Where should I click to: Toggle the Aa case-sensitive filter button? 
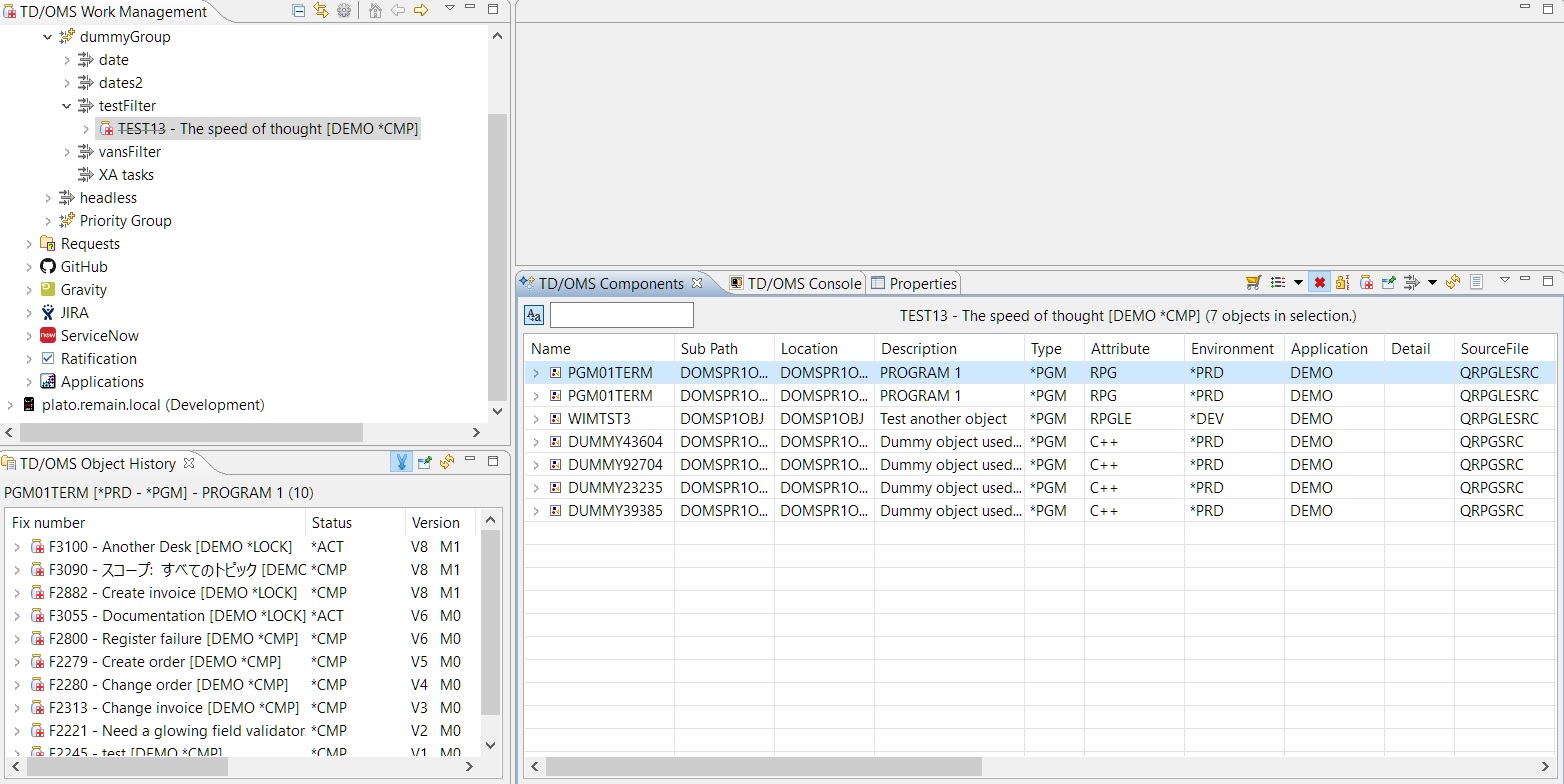tap(534, 316)
